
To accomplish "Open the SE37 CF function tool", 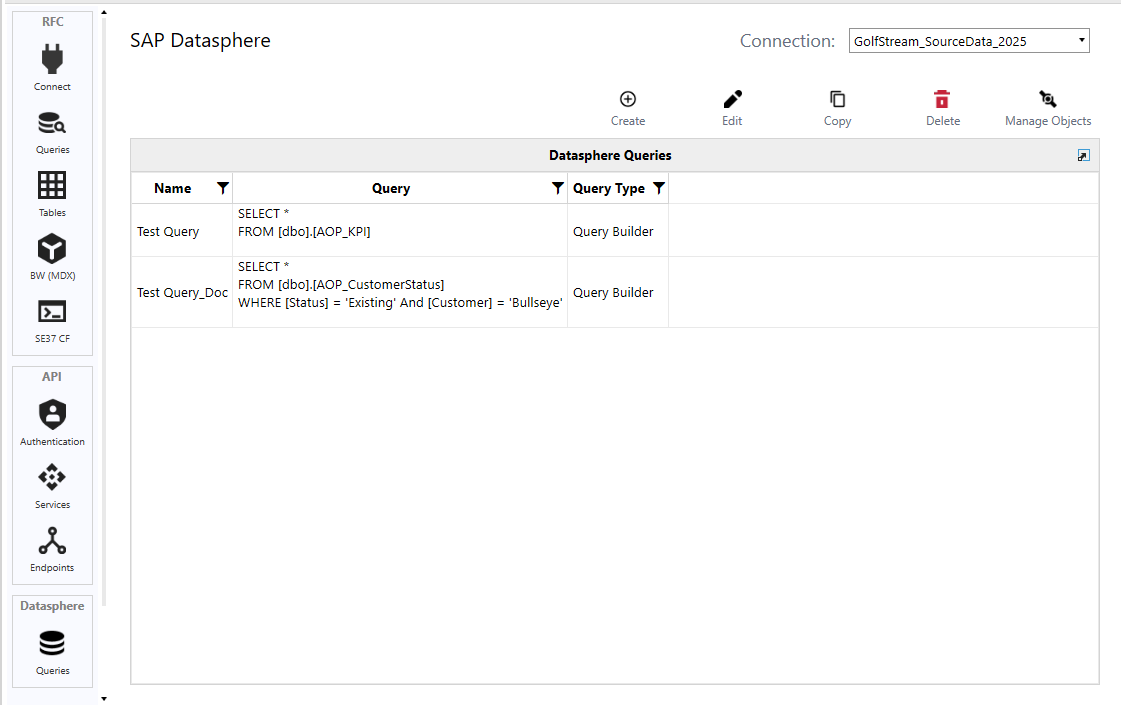I will (51, 320).
